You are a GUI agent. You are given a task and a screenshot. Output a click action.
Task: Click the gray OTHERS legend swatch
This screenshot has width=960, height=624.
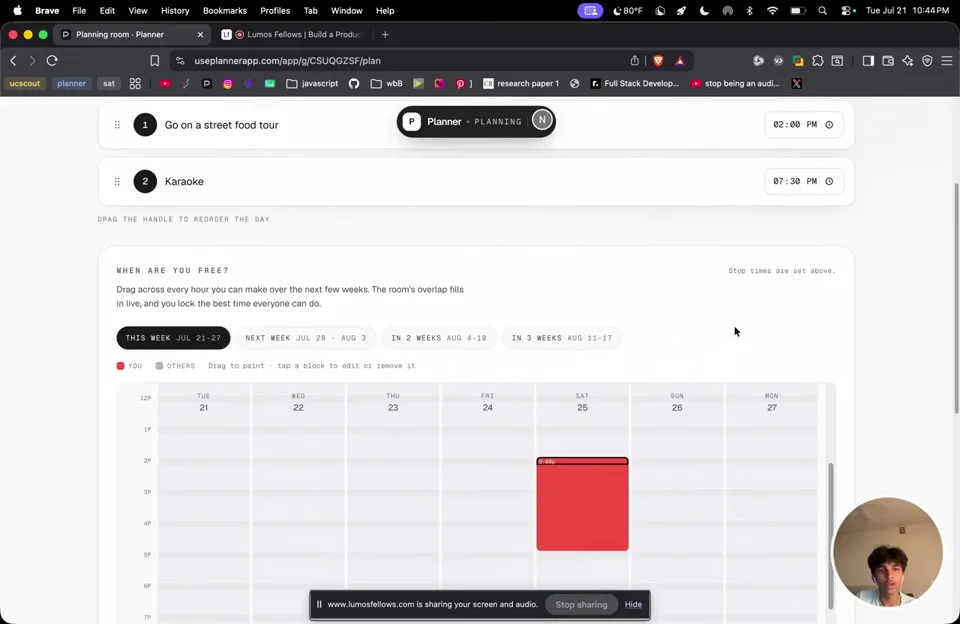[159, 366]
